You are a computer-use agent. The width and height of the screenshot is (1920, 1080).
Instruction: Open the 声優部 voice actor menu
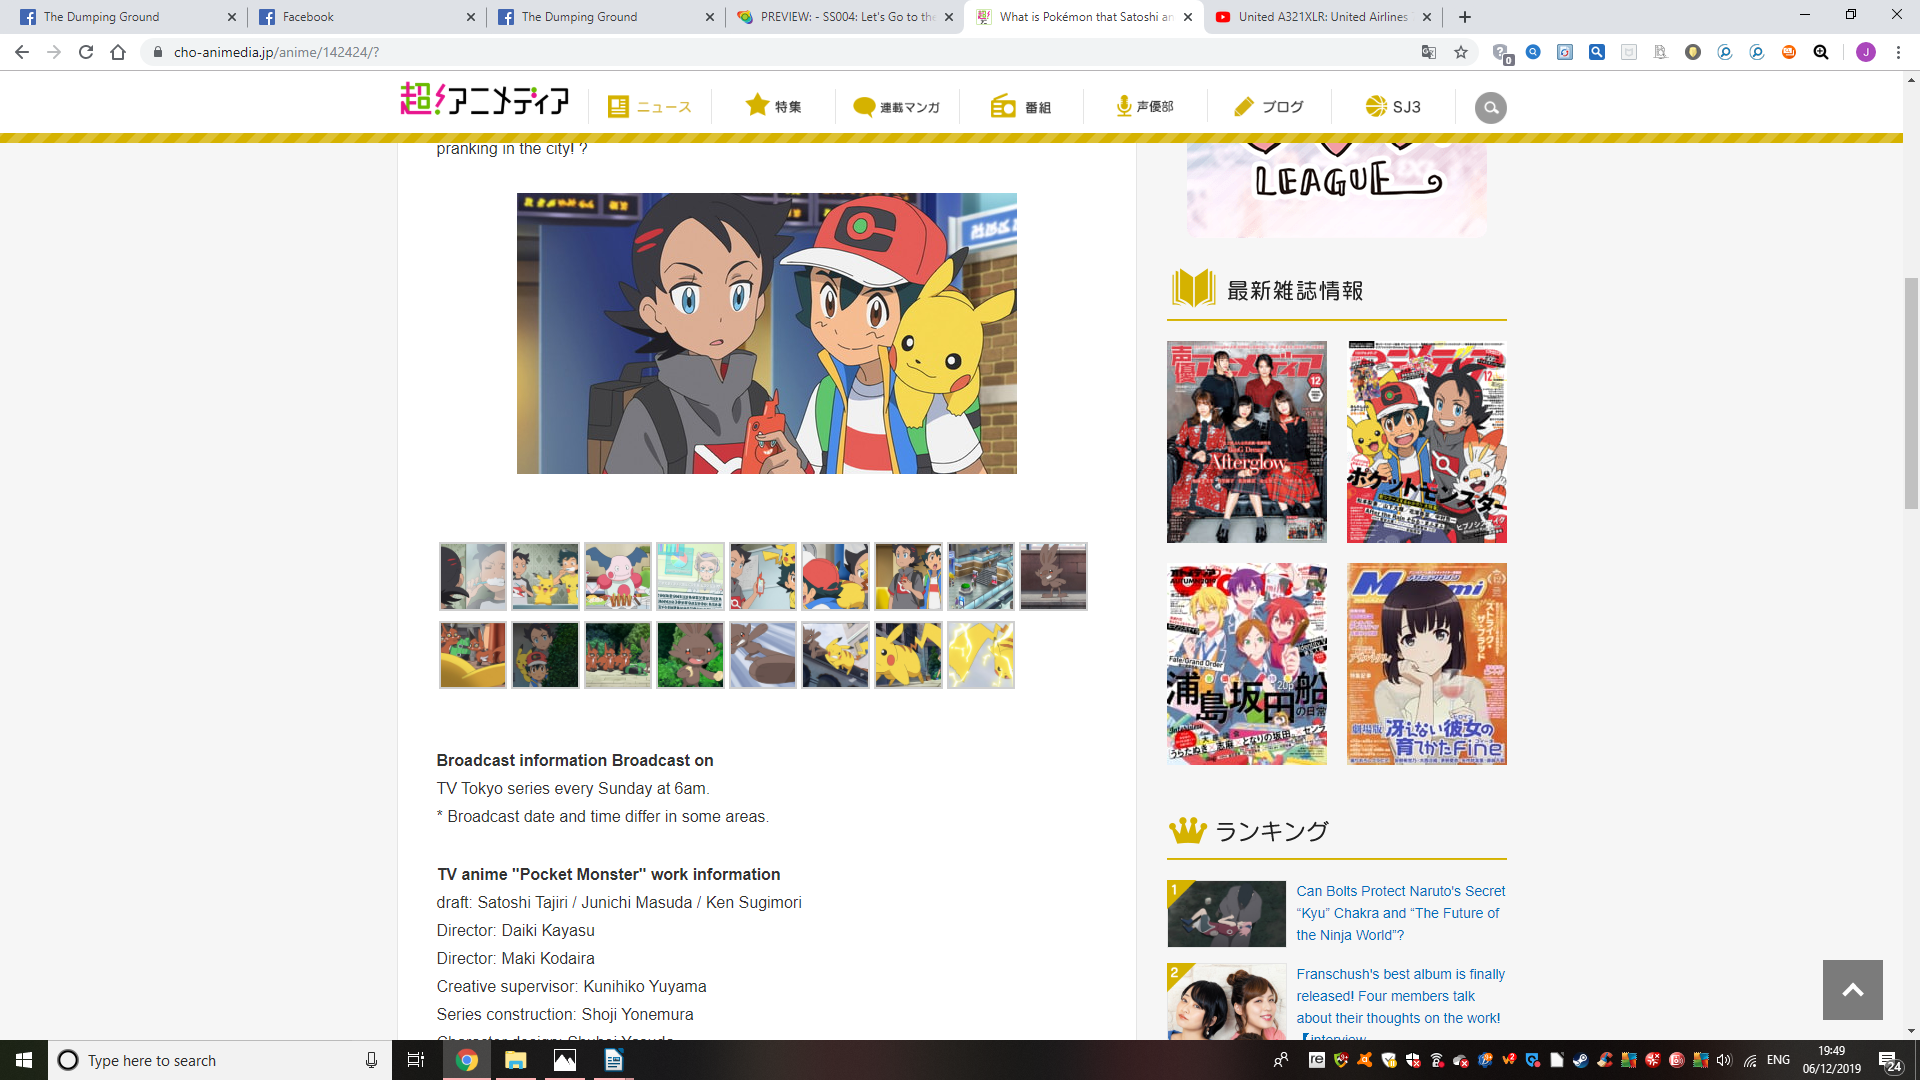1145,107
